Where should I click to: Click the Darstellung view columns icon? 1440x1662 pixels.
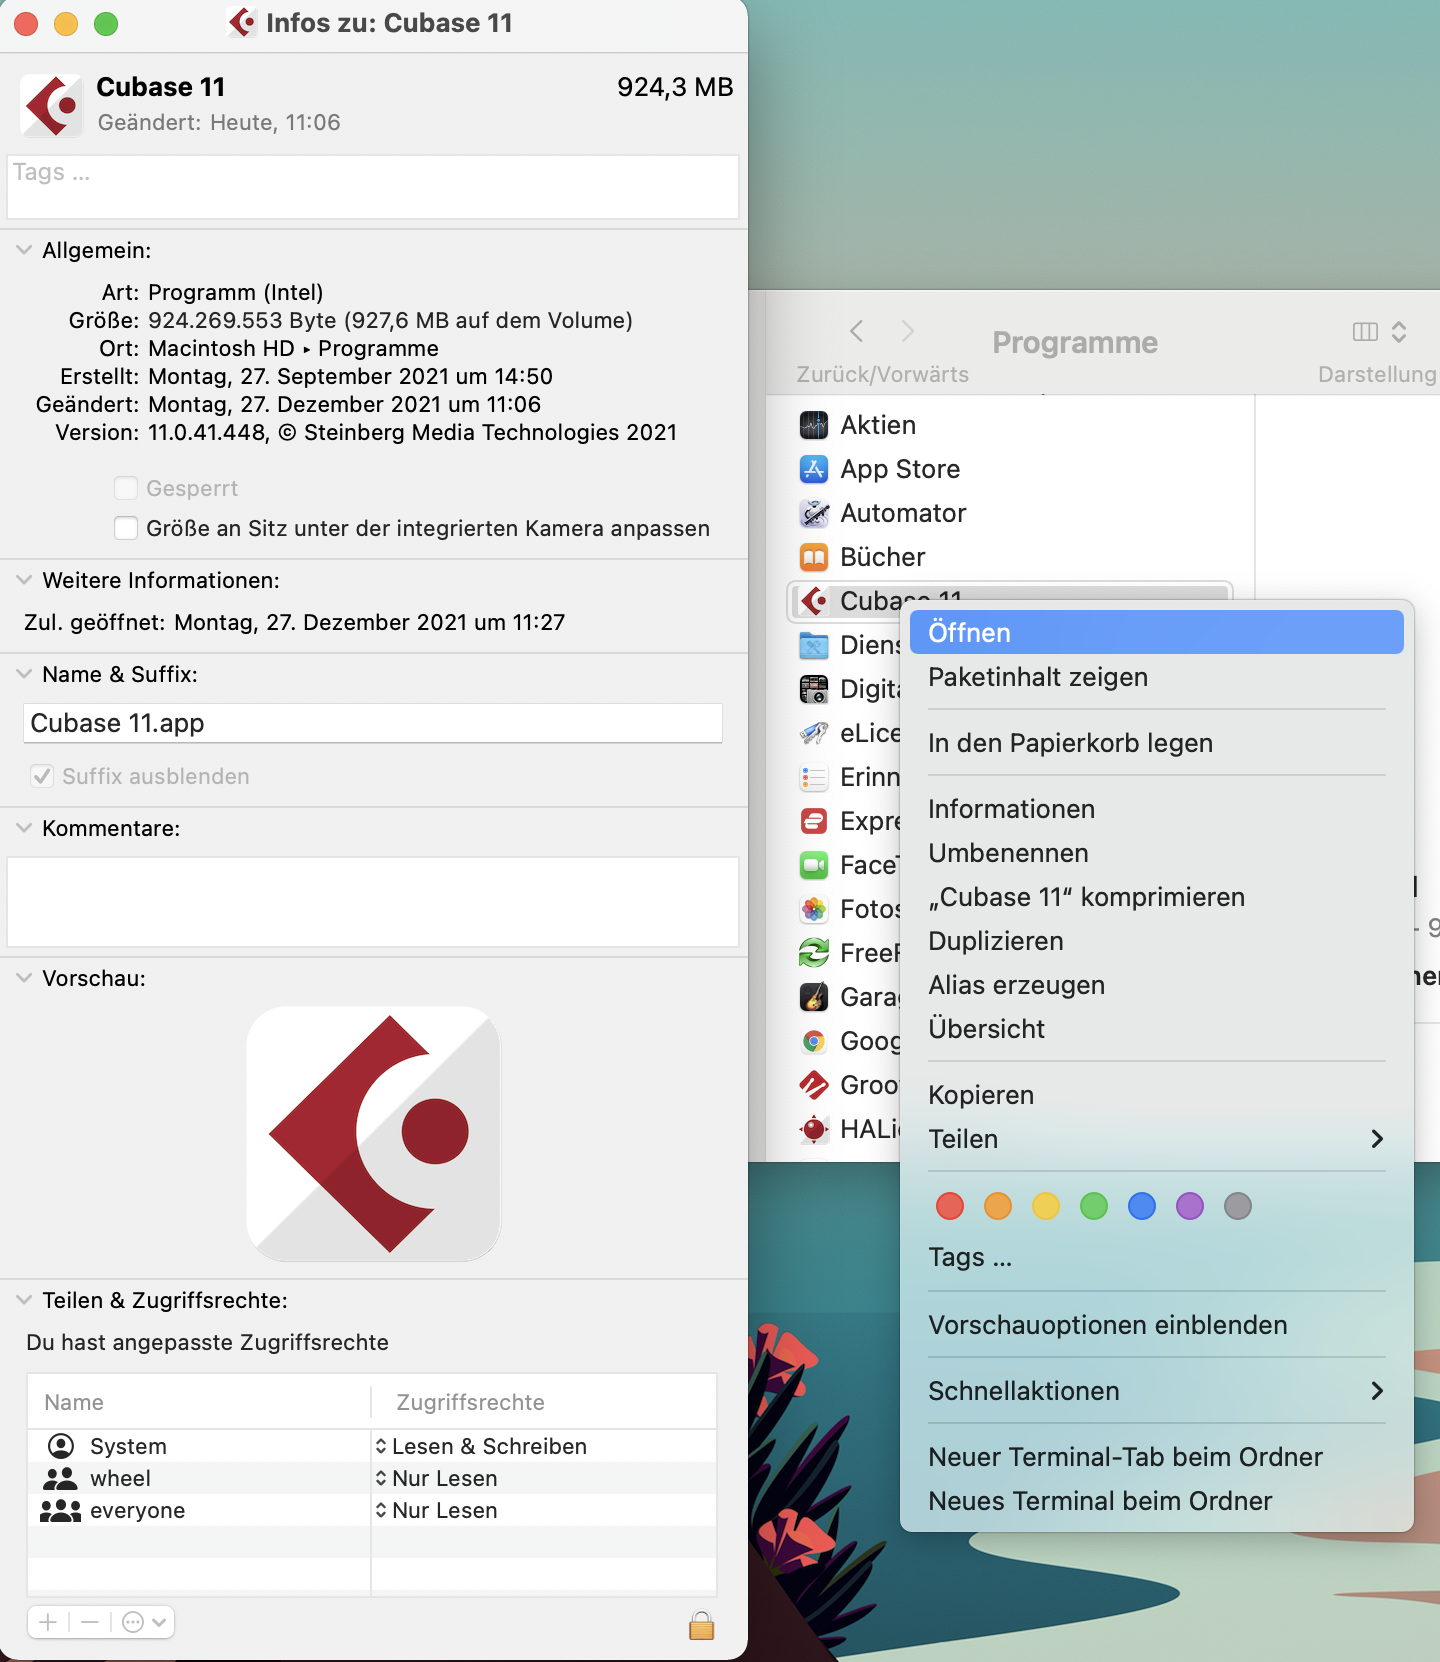tap(1365, 332)
